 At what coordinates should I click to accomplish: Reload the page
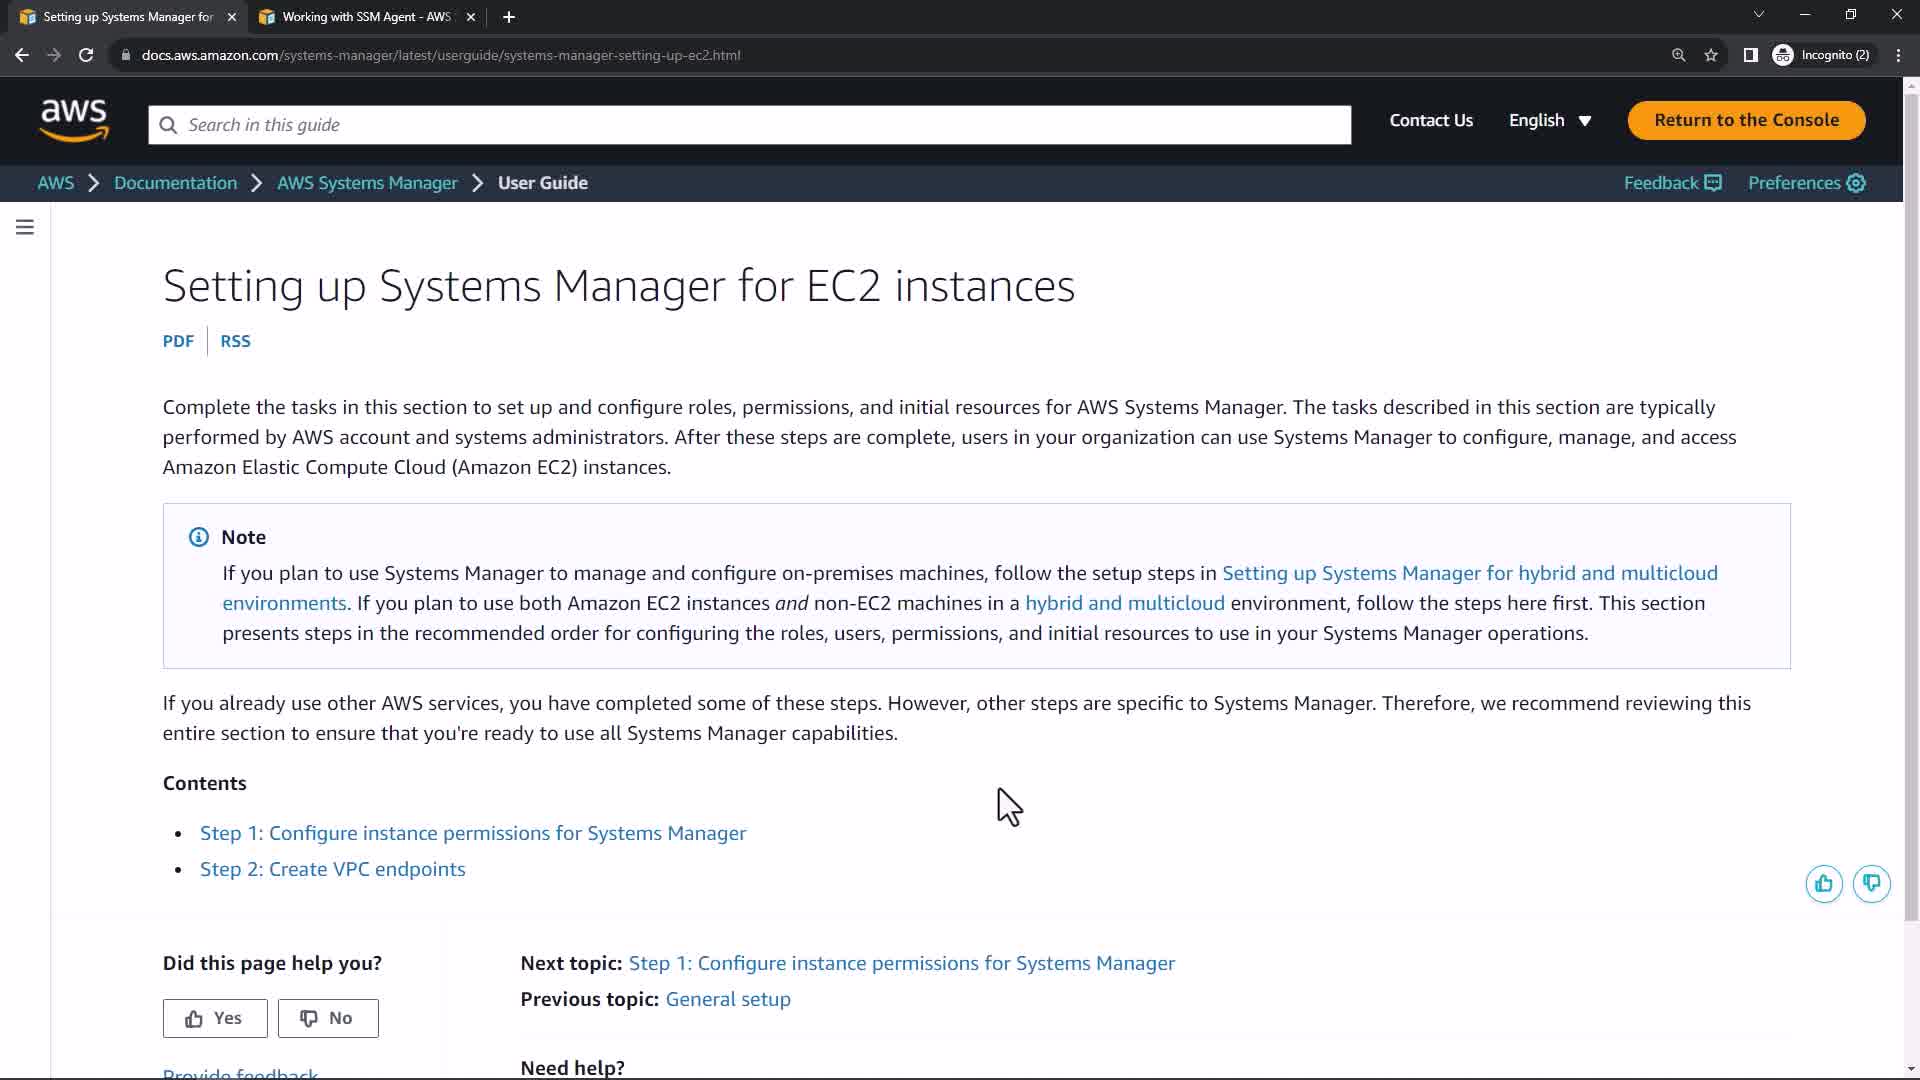point(86,55)
